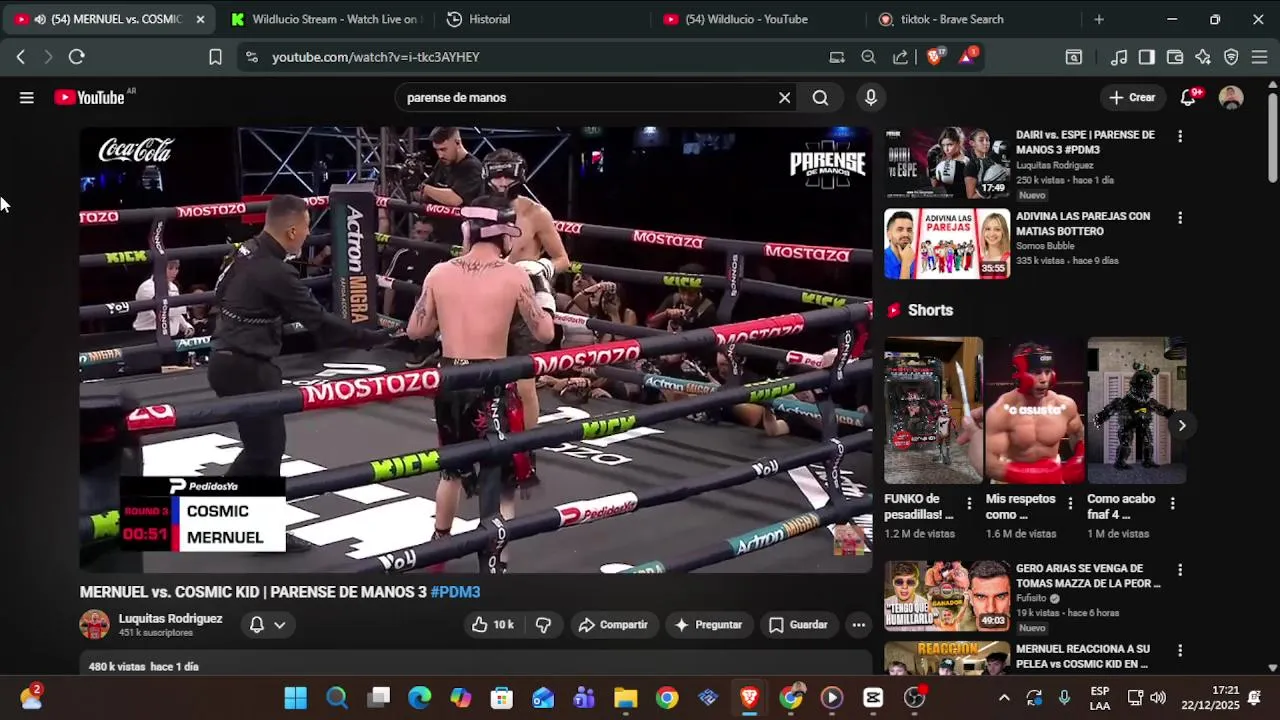Open options for GERO ARIAS video
This screenshot has width=1280, height=720.
1180,569
